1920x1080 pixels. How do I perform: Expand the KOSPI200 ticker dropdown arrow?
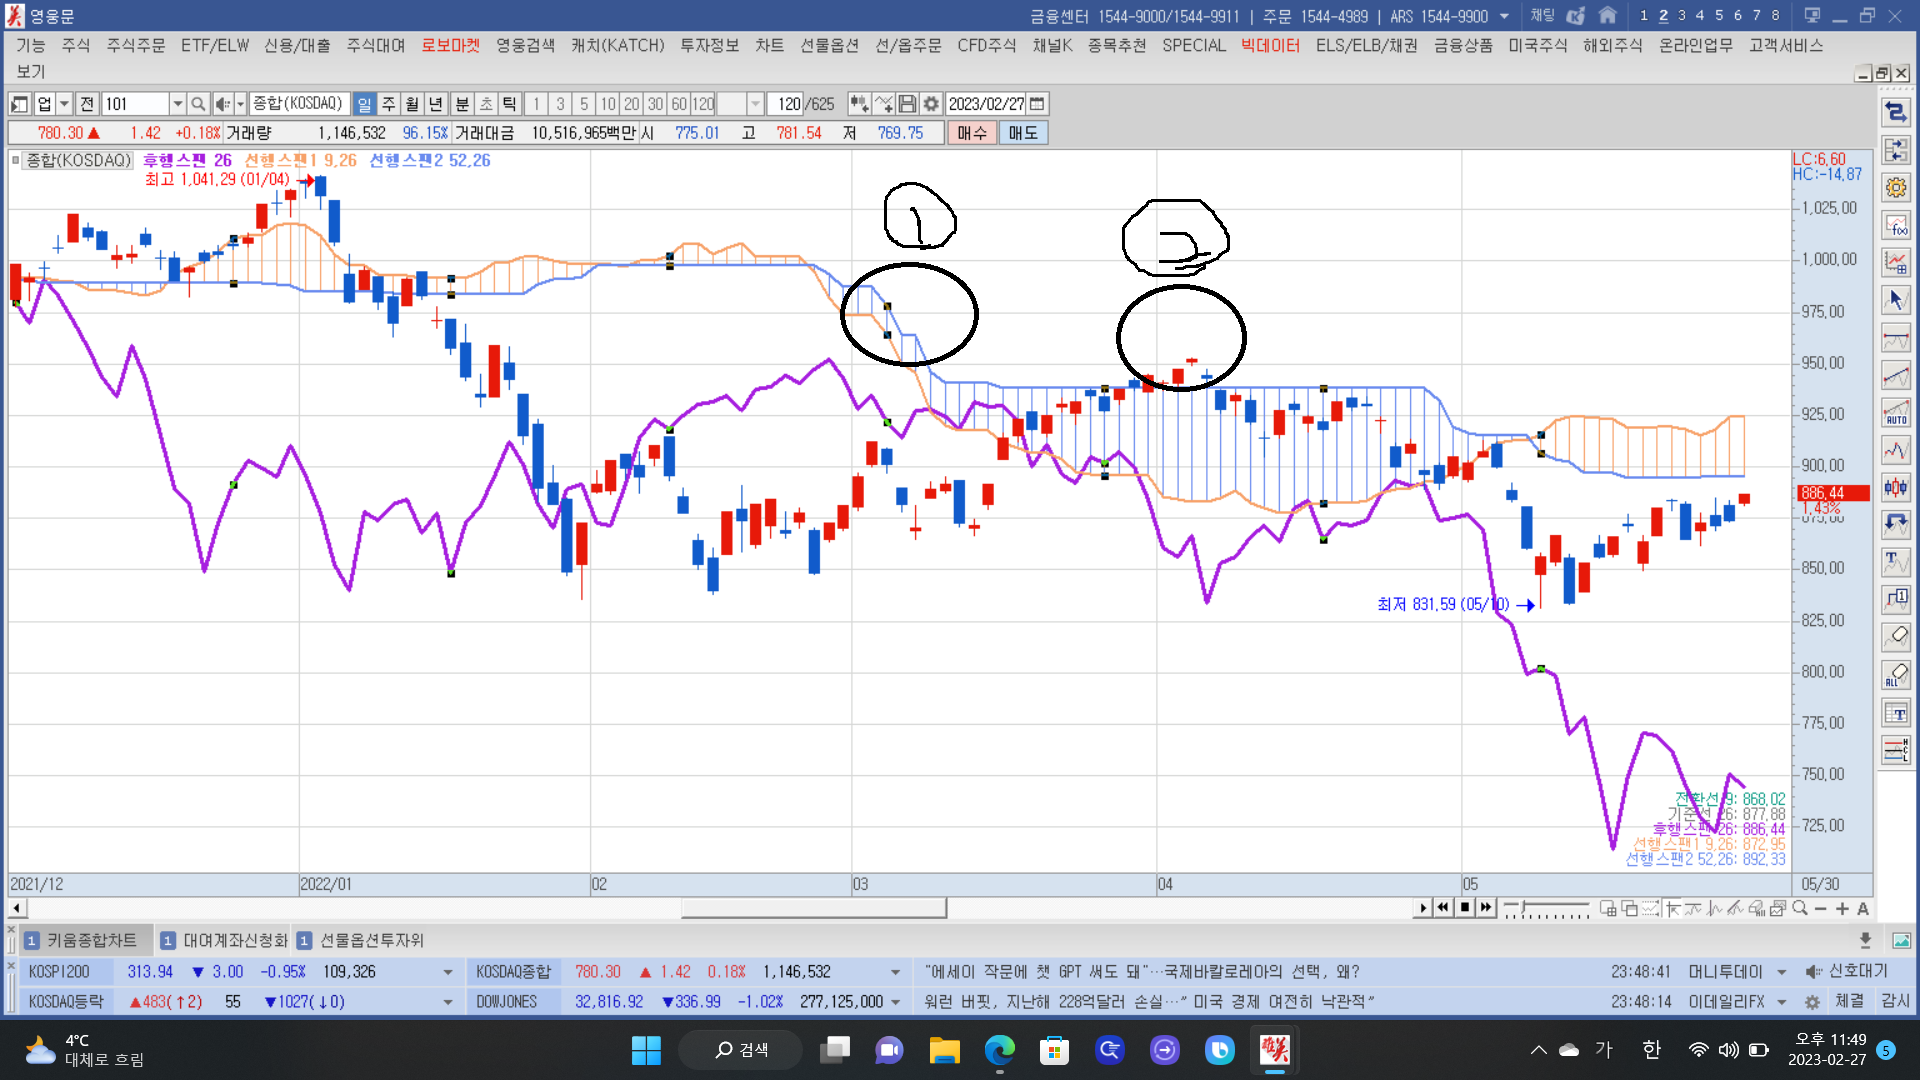447,972
